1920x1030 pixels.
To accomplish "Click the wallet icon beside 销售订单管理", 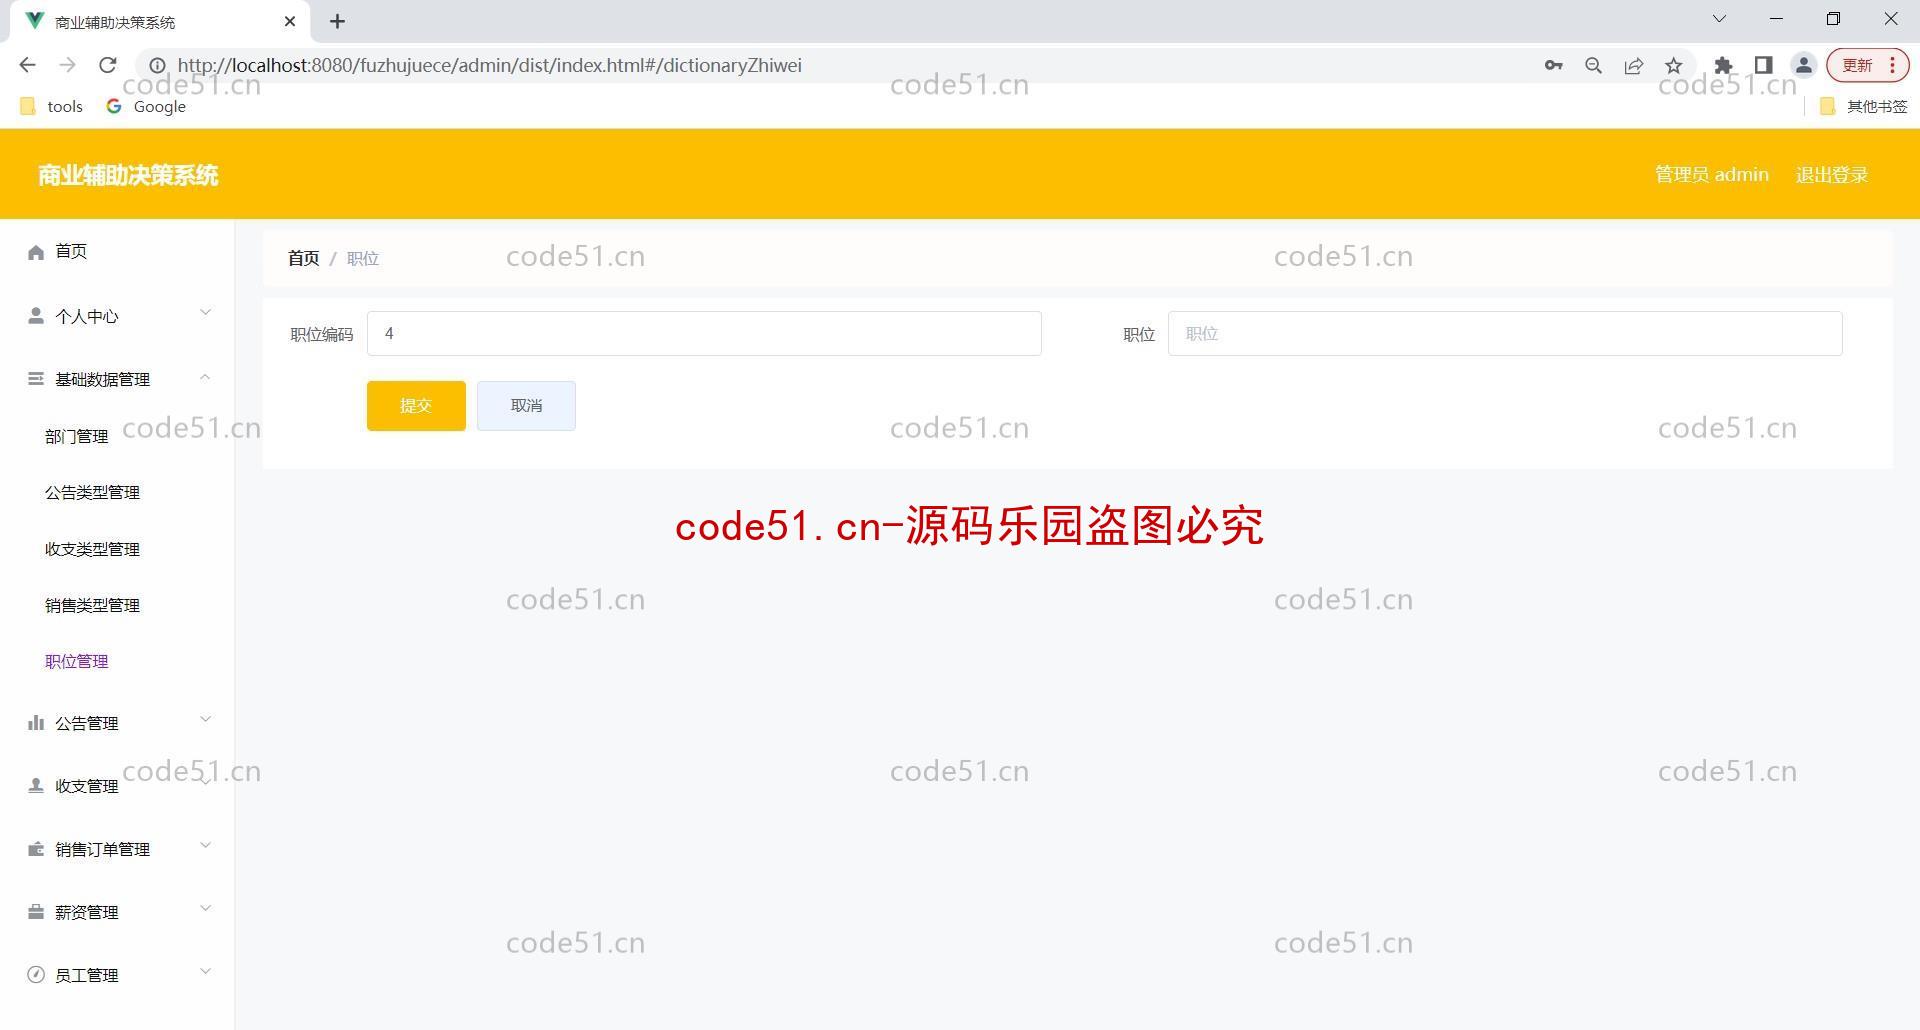I will (x=36, y=849).
